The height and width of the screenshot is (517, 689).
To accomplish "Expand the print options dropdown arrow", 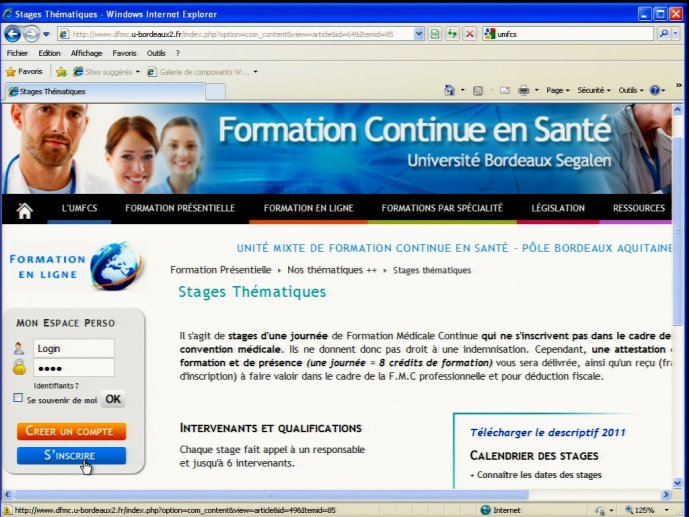I will click(537, 90).
